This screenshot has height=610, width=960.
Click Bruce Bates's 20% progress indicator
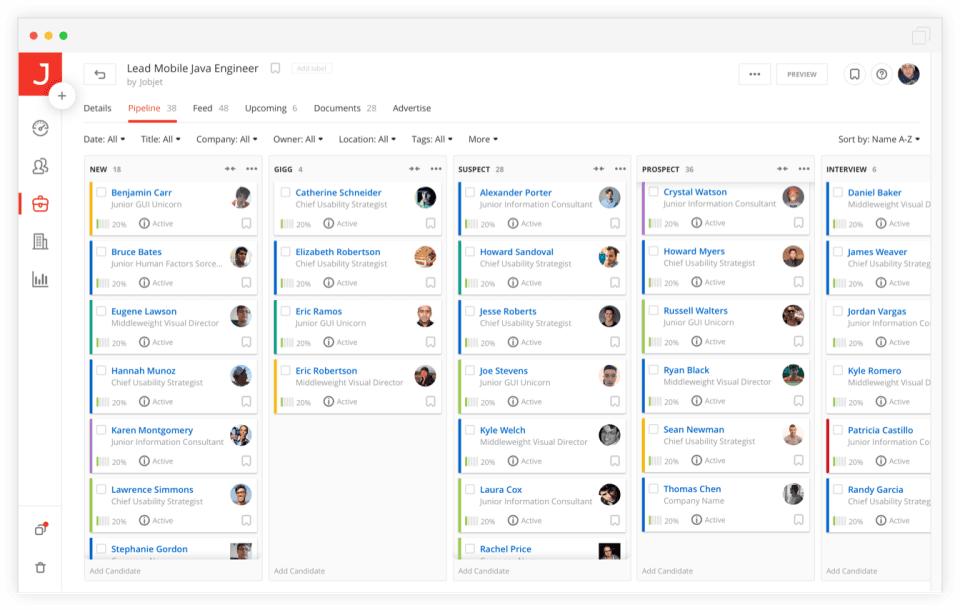pos(111,284)
